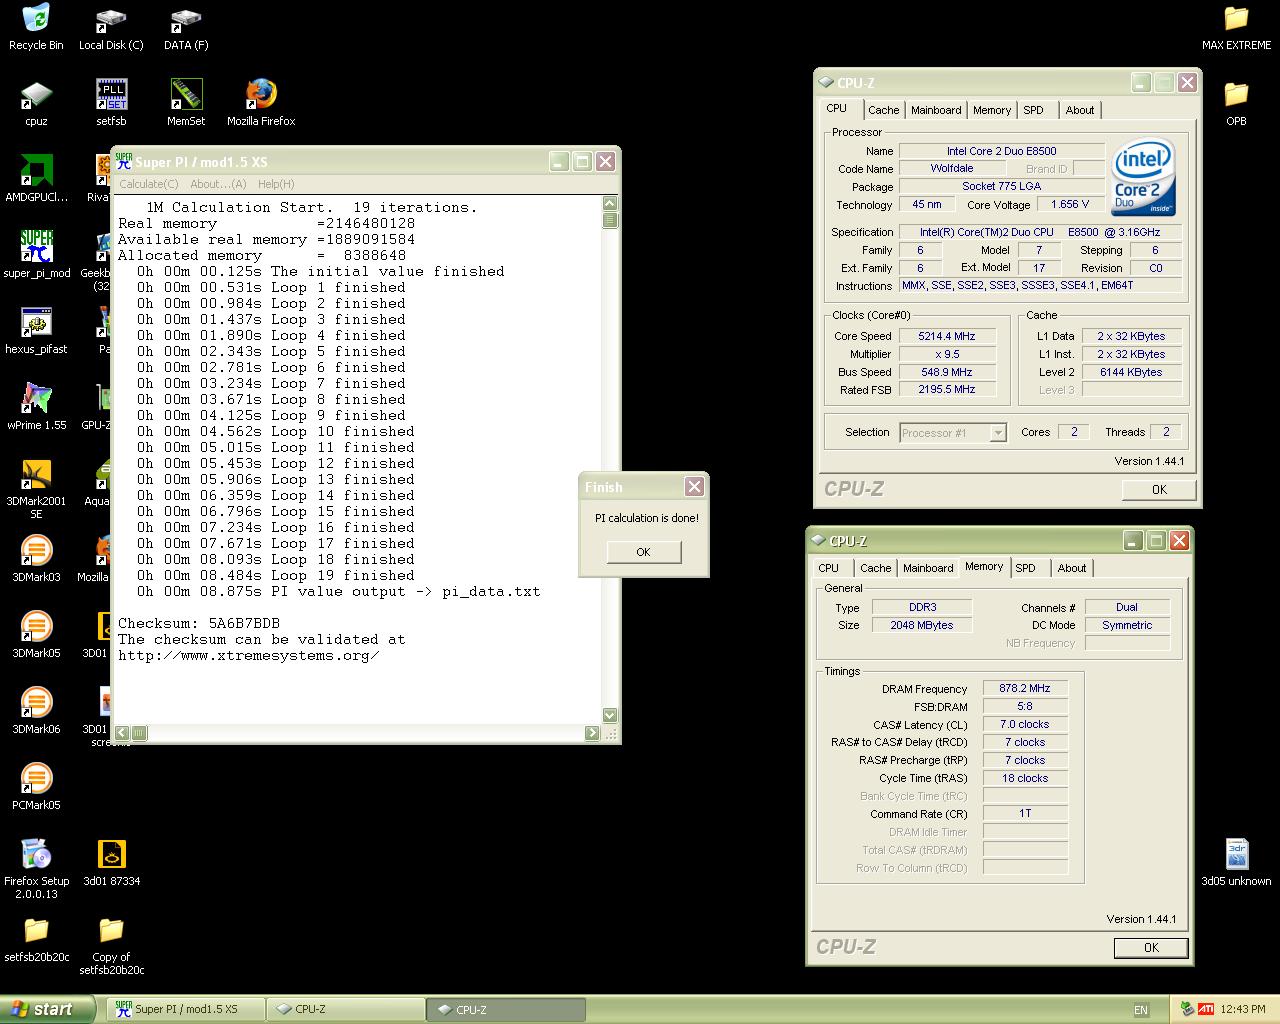
Task: Click OK in the Finish dialog
Action: [643, 552]
